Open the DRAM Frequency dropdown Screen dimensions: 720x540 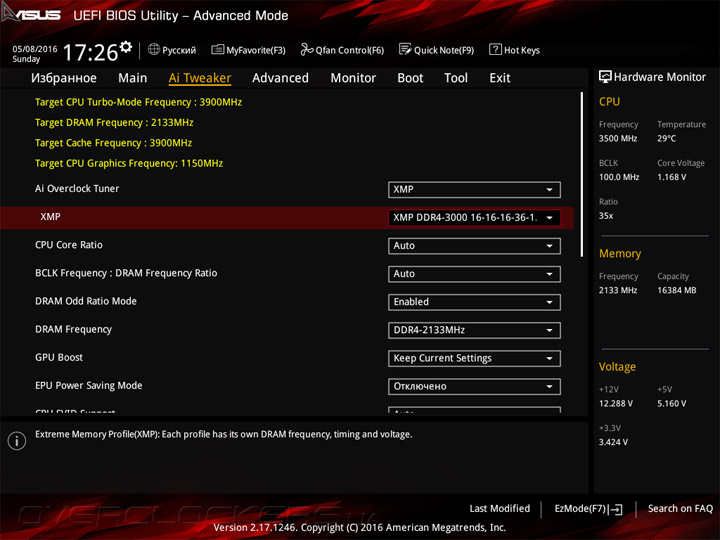tap(474, 330)
